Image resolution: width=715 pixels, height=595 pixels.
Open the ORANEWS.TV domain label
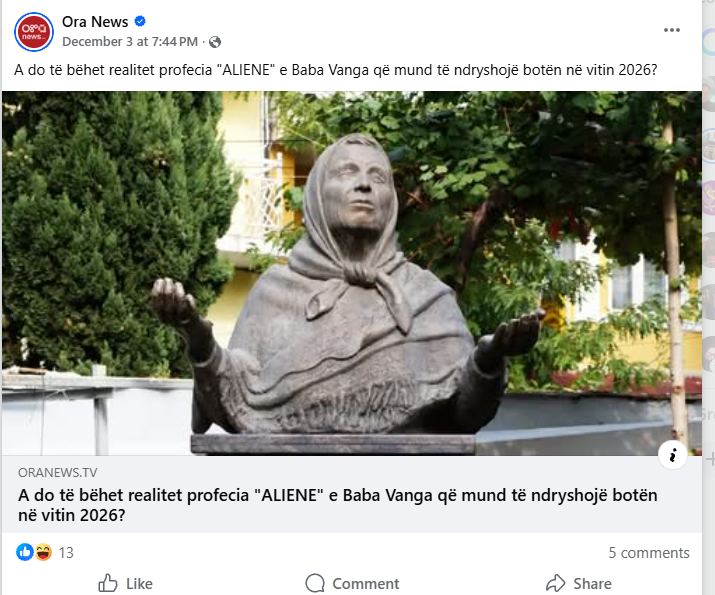[57, 472]
